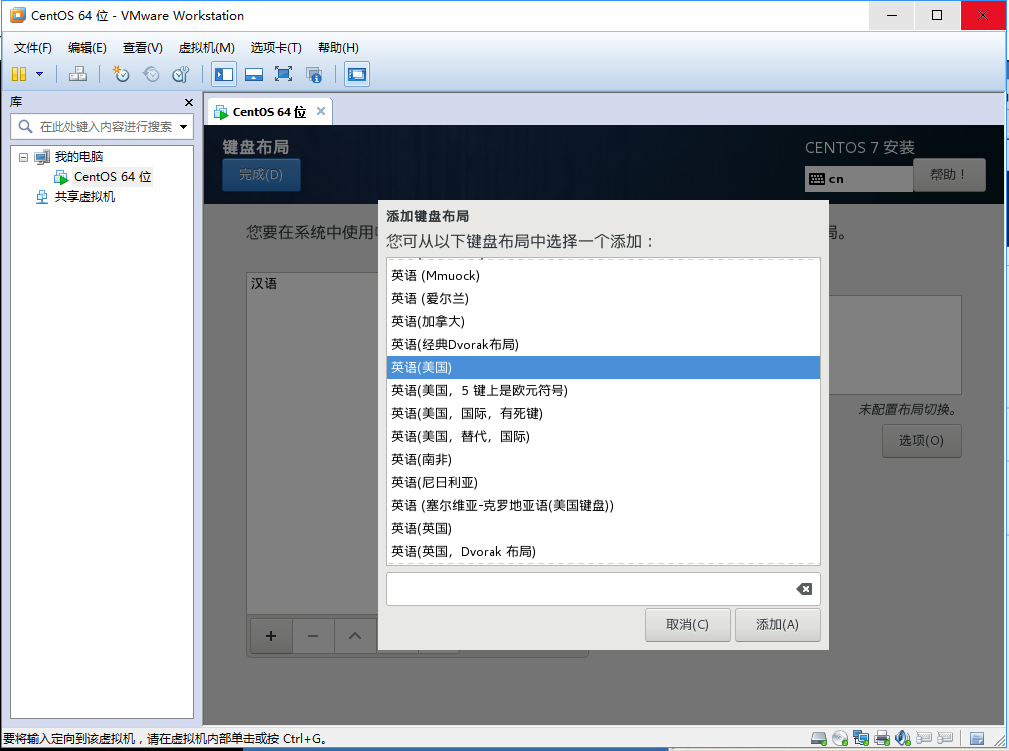Close the 库 library panel
Screen dimensions: 1009x751
coord(189,102)
